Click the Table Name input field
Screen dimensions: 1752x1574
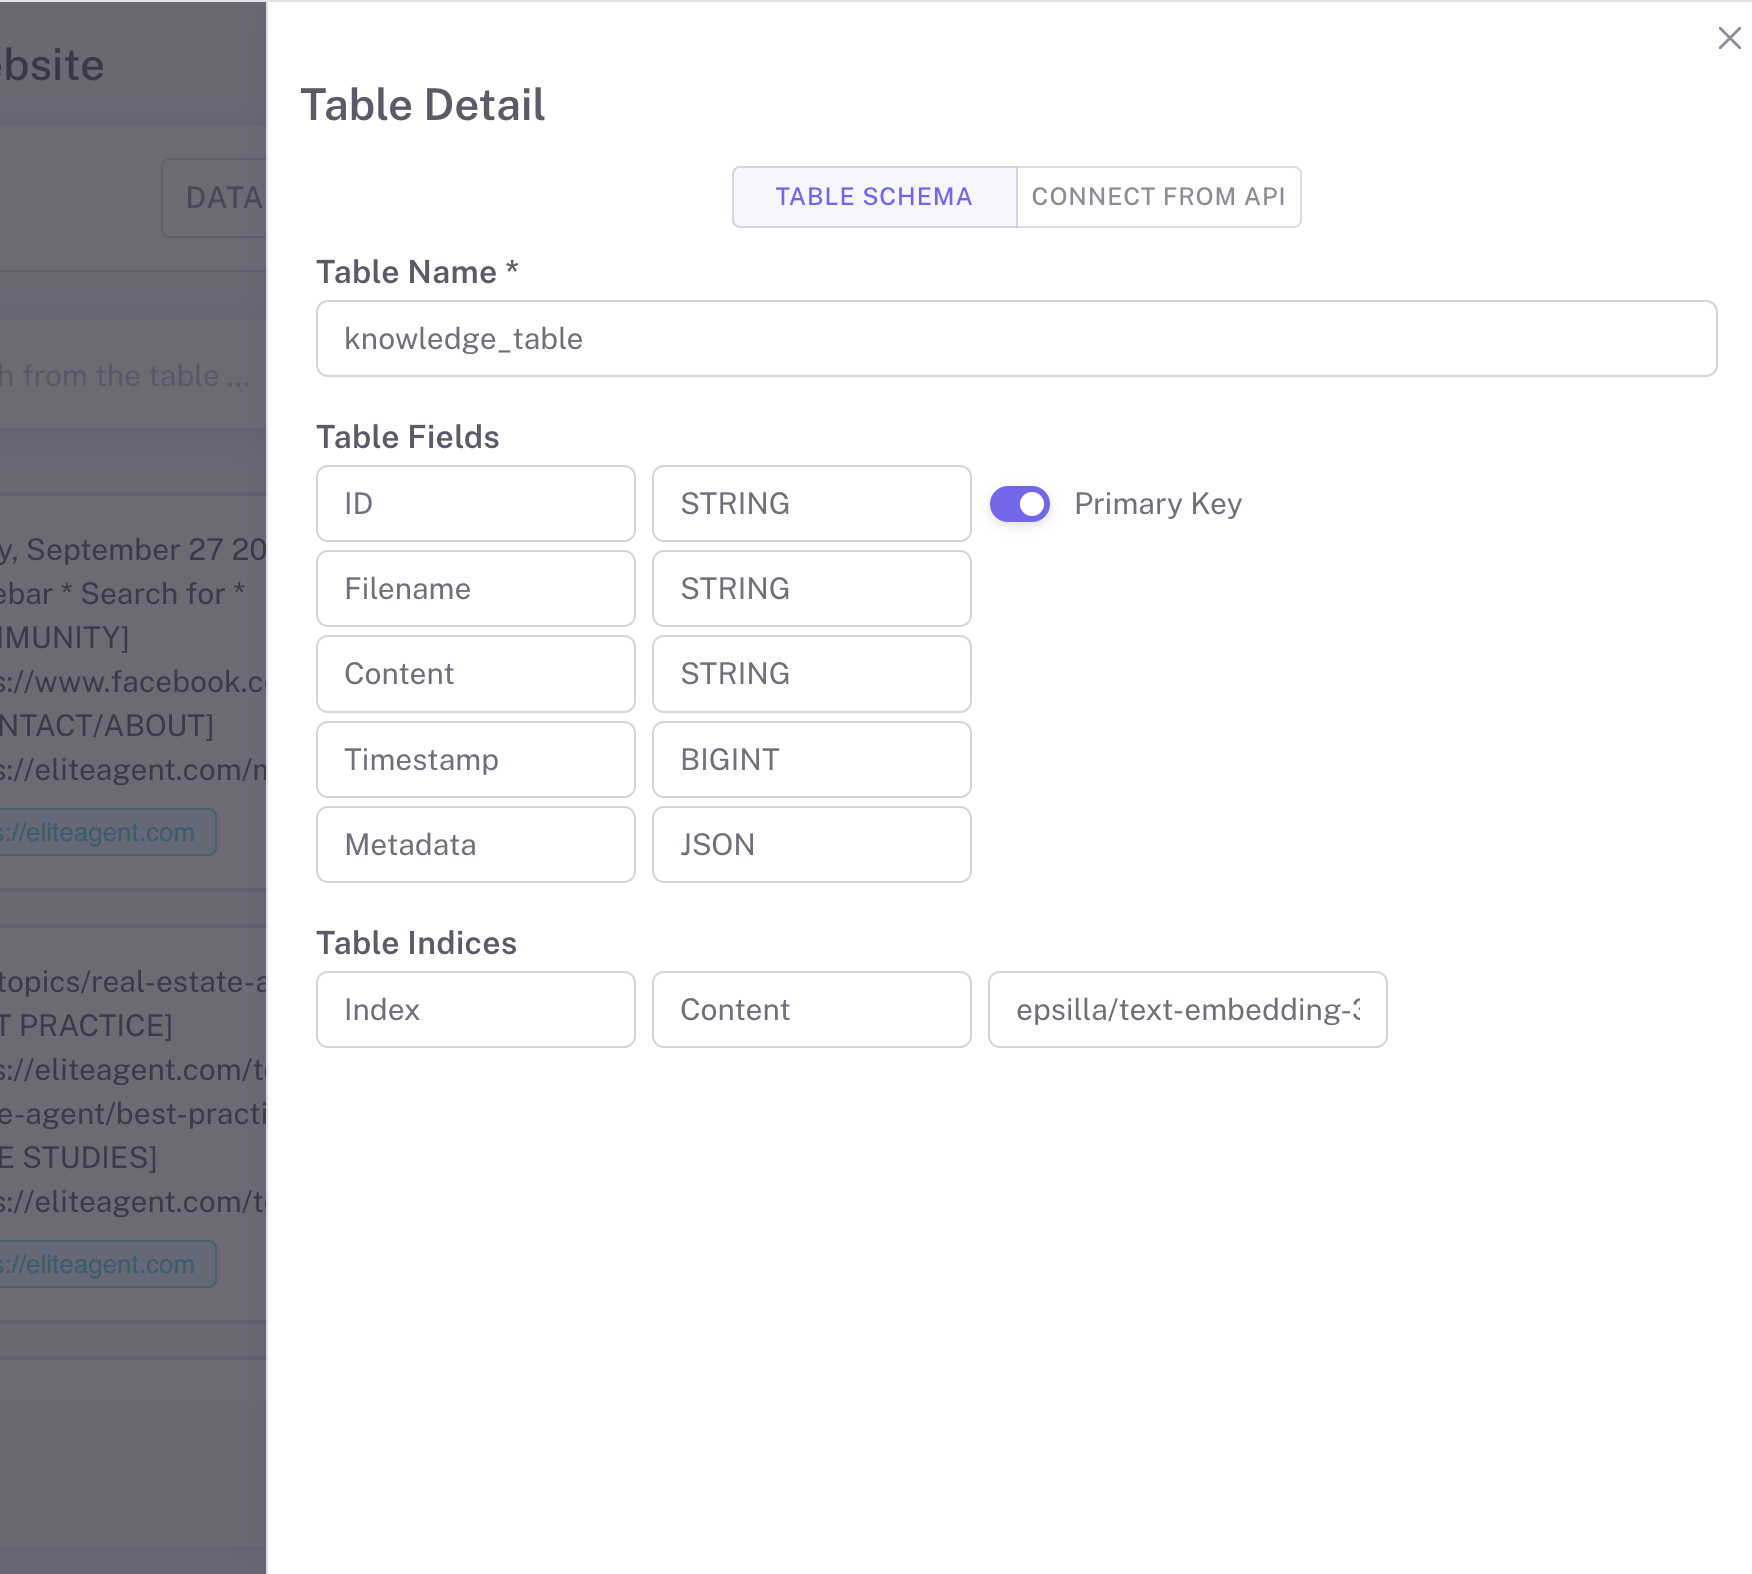click(x=1016, y=339)
